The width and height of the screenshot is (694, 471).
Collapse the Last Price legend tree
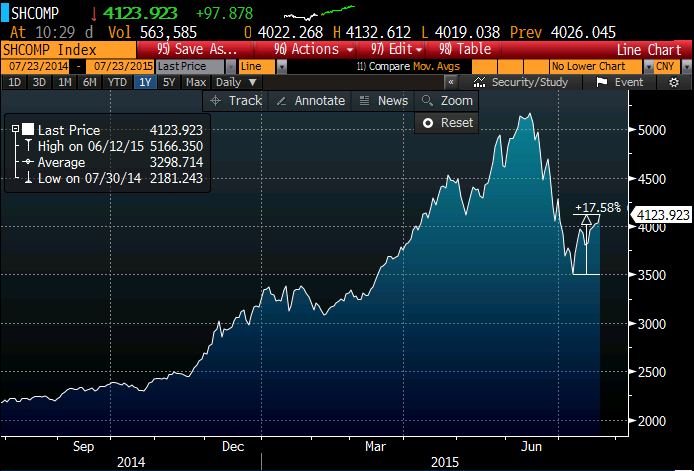click(x=14, y=130)
